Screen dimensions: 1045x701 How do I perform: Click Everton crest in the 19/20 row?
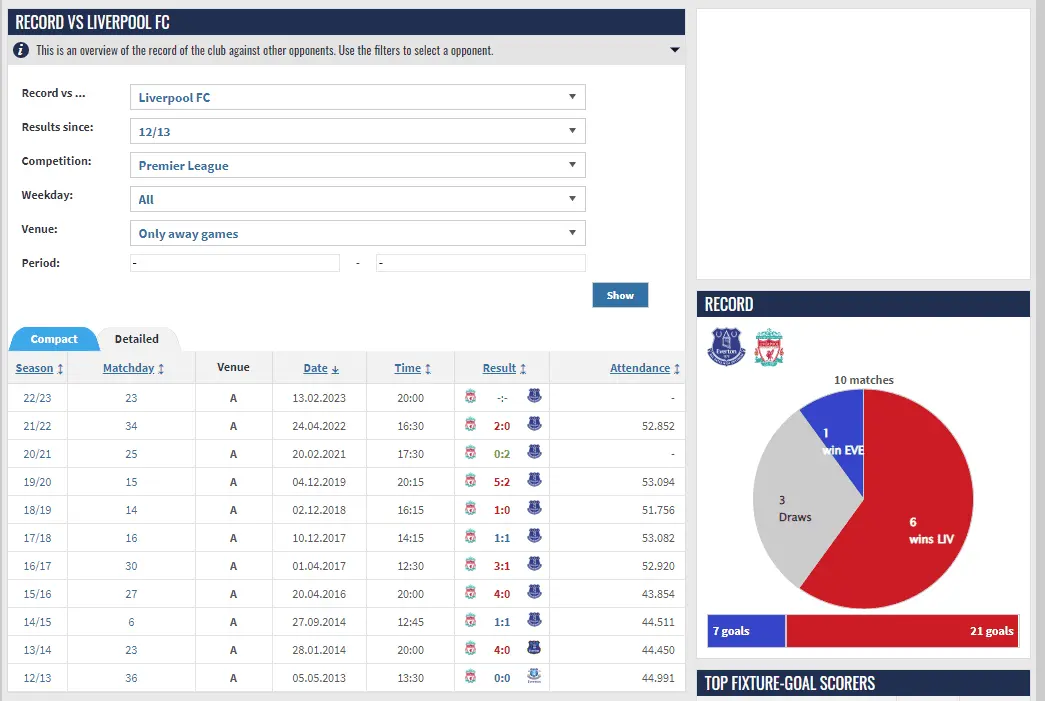534,481
